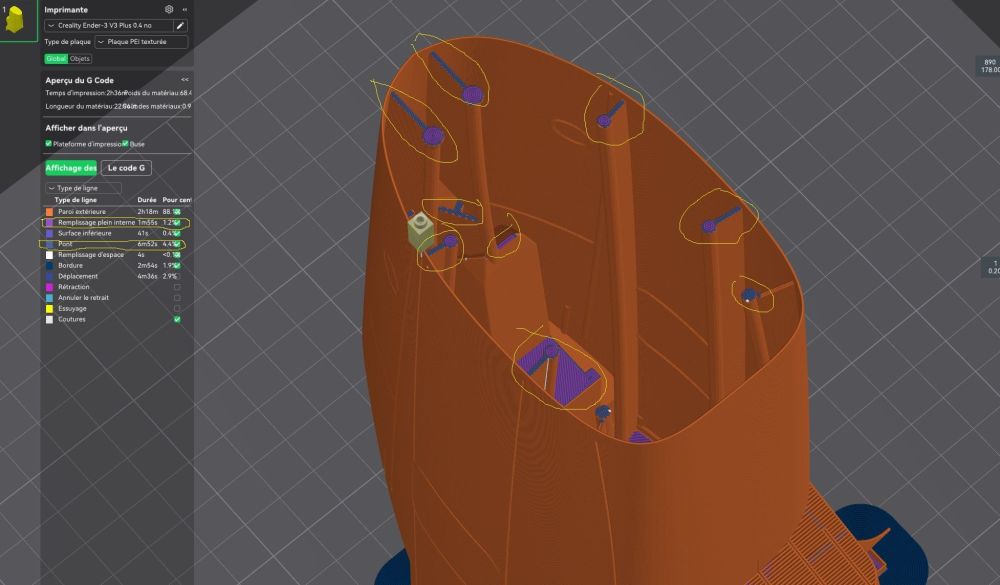Click the Durée column header
Viewport: 1000px width, 585px height.
[x=147, y=200]
